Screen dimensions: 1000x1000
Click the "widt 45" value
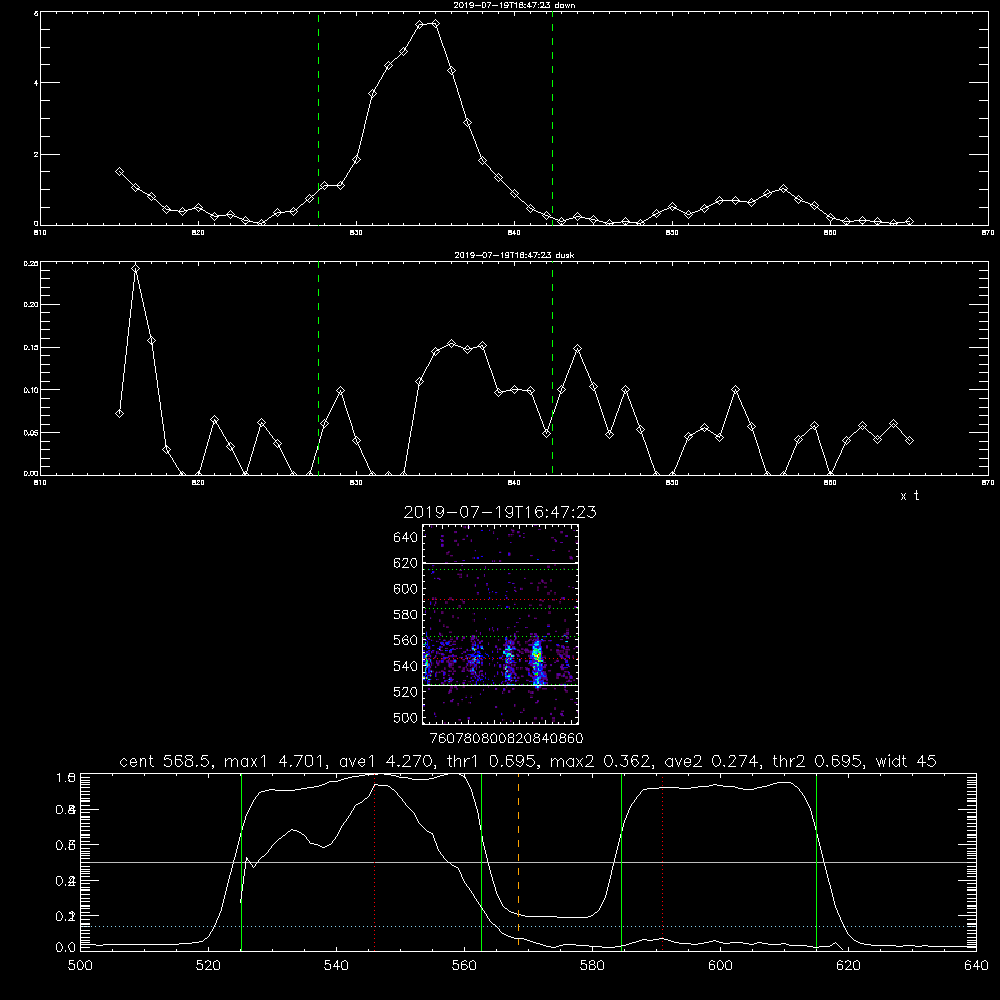(x=906, y=761)
